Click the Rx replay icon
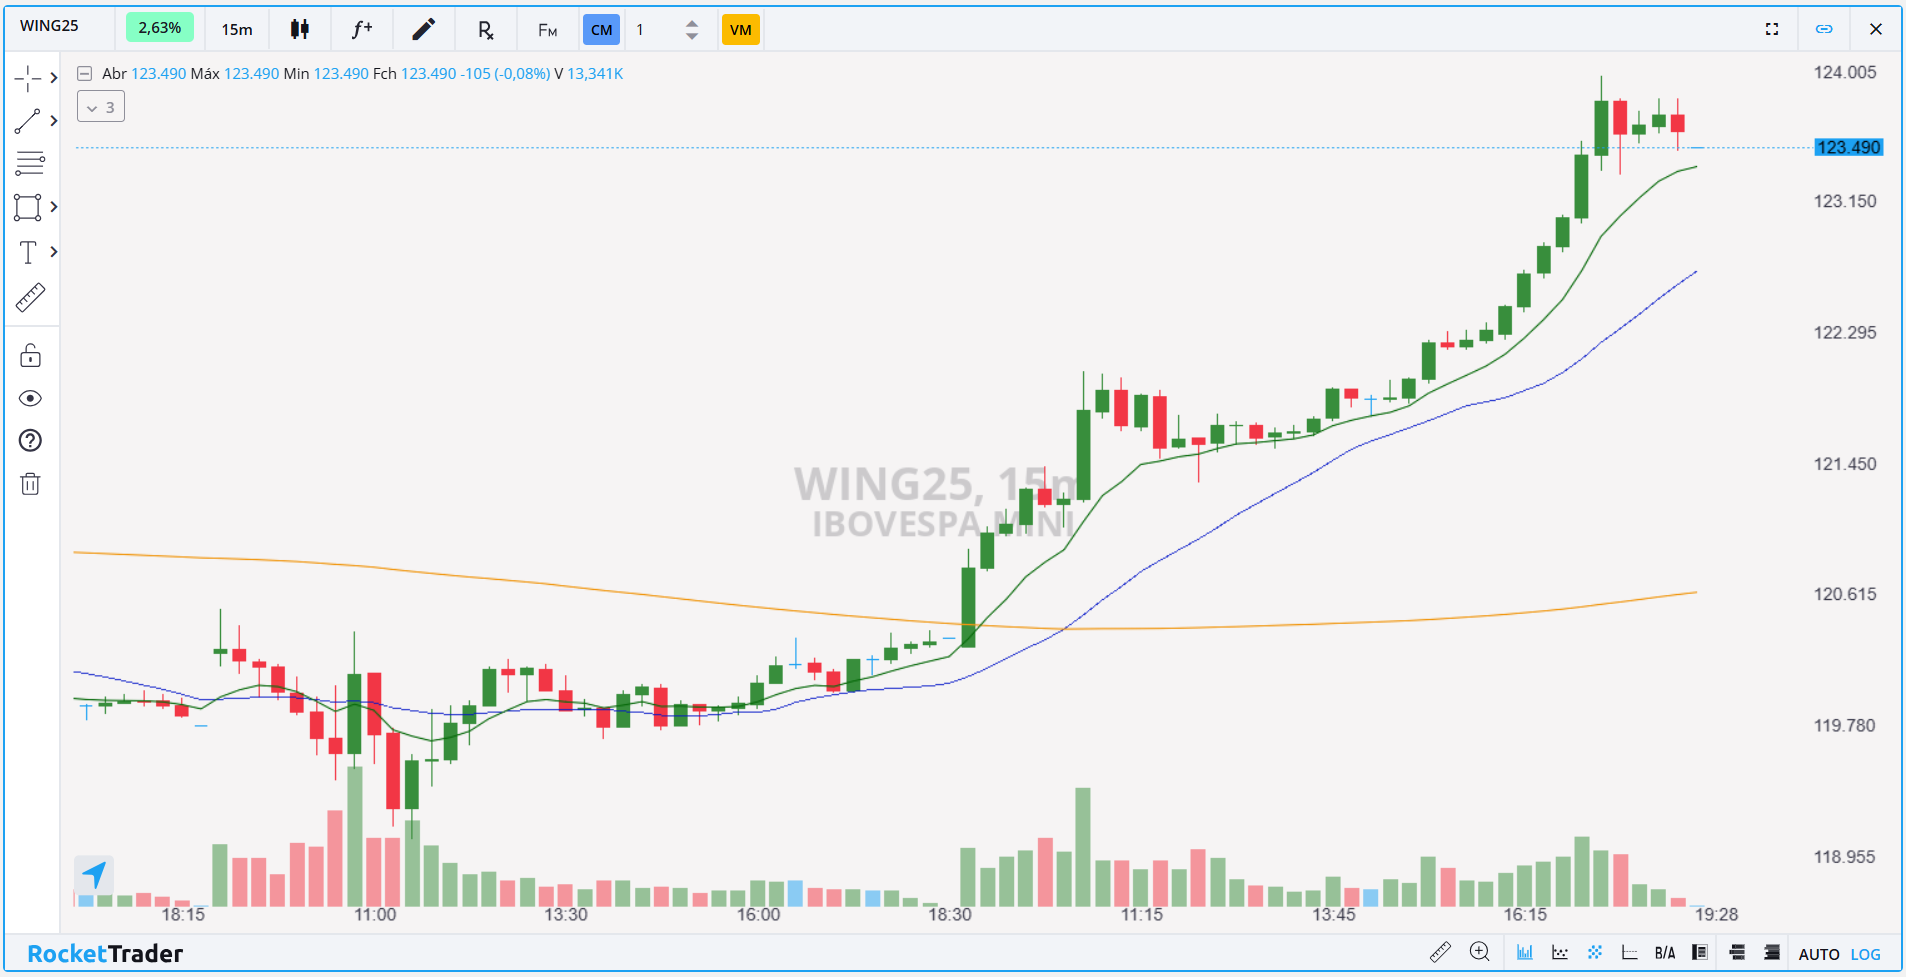Viewport: 1906px width, 977px height. tap(486, 30)
